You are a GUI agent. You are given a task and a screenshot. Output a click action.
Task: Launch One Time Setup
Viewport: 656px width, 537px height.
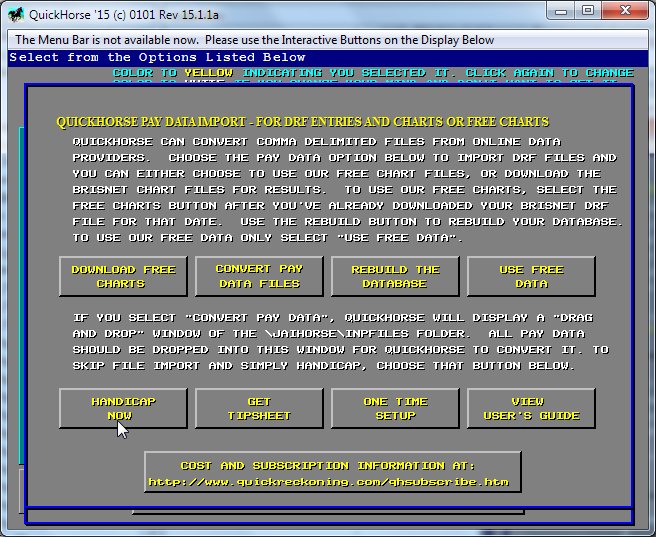395,408
